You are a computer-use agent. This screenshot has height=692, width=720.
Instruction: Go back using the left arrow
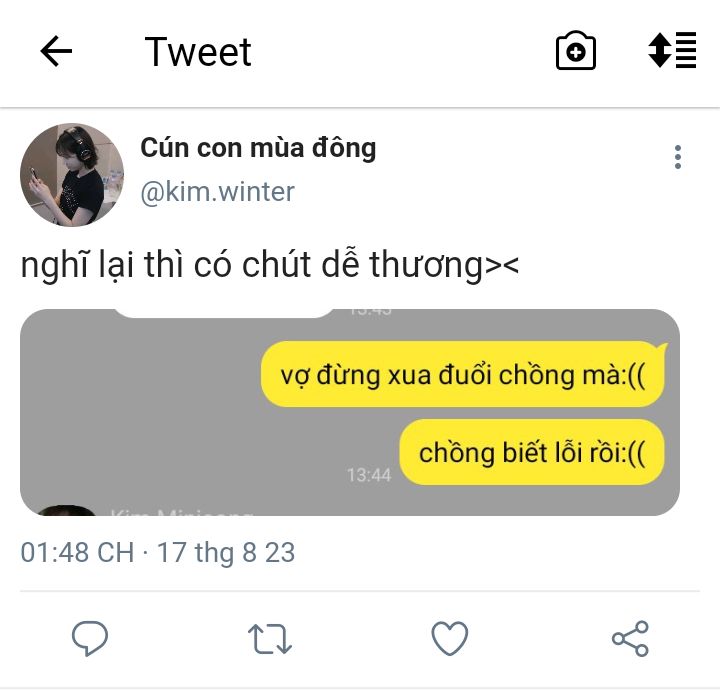(56, 51)
